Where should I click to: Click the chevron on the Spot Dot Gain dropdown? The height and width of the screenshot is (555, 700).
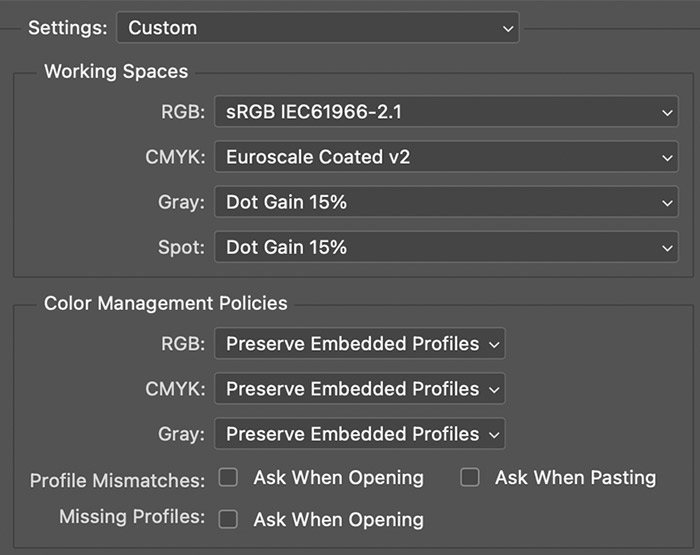click(x=667, y=246)
